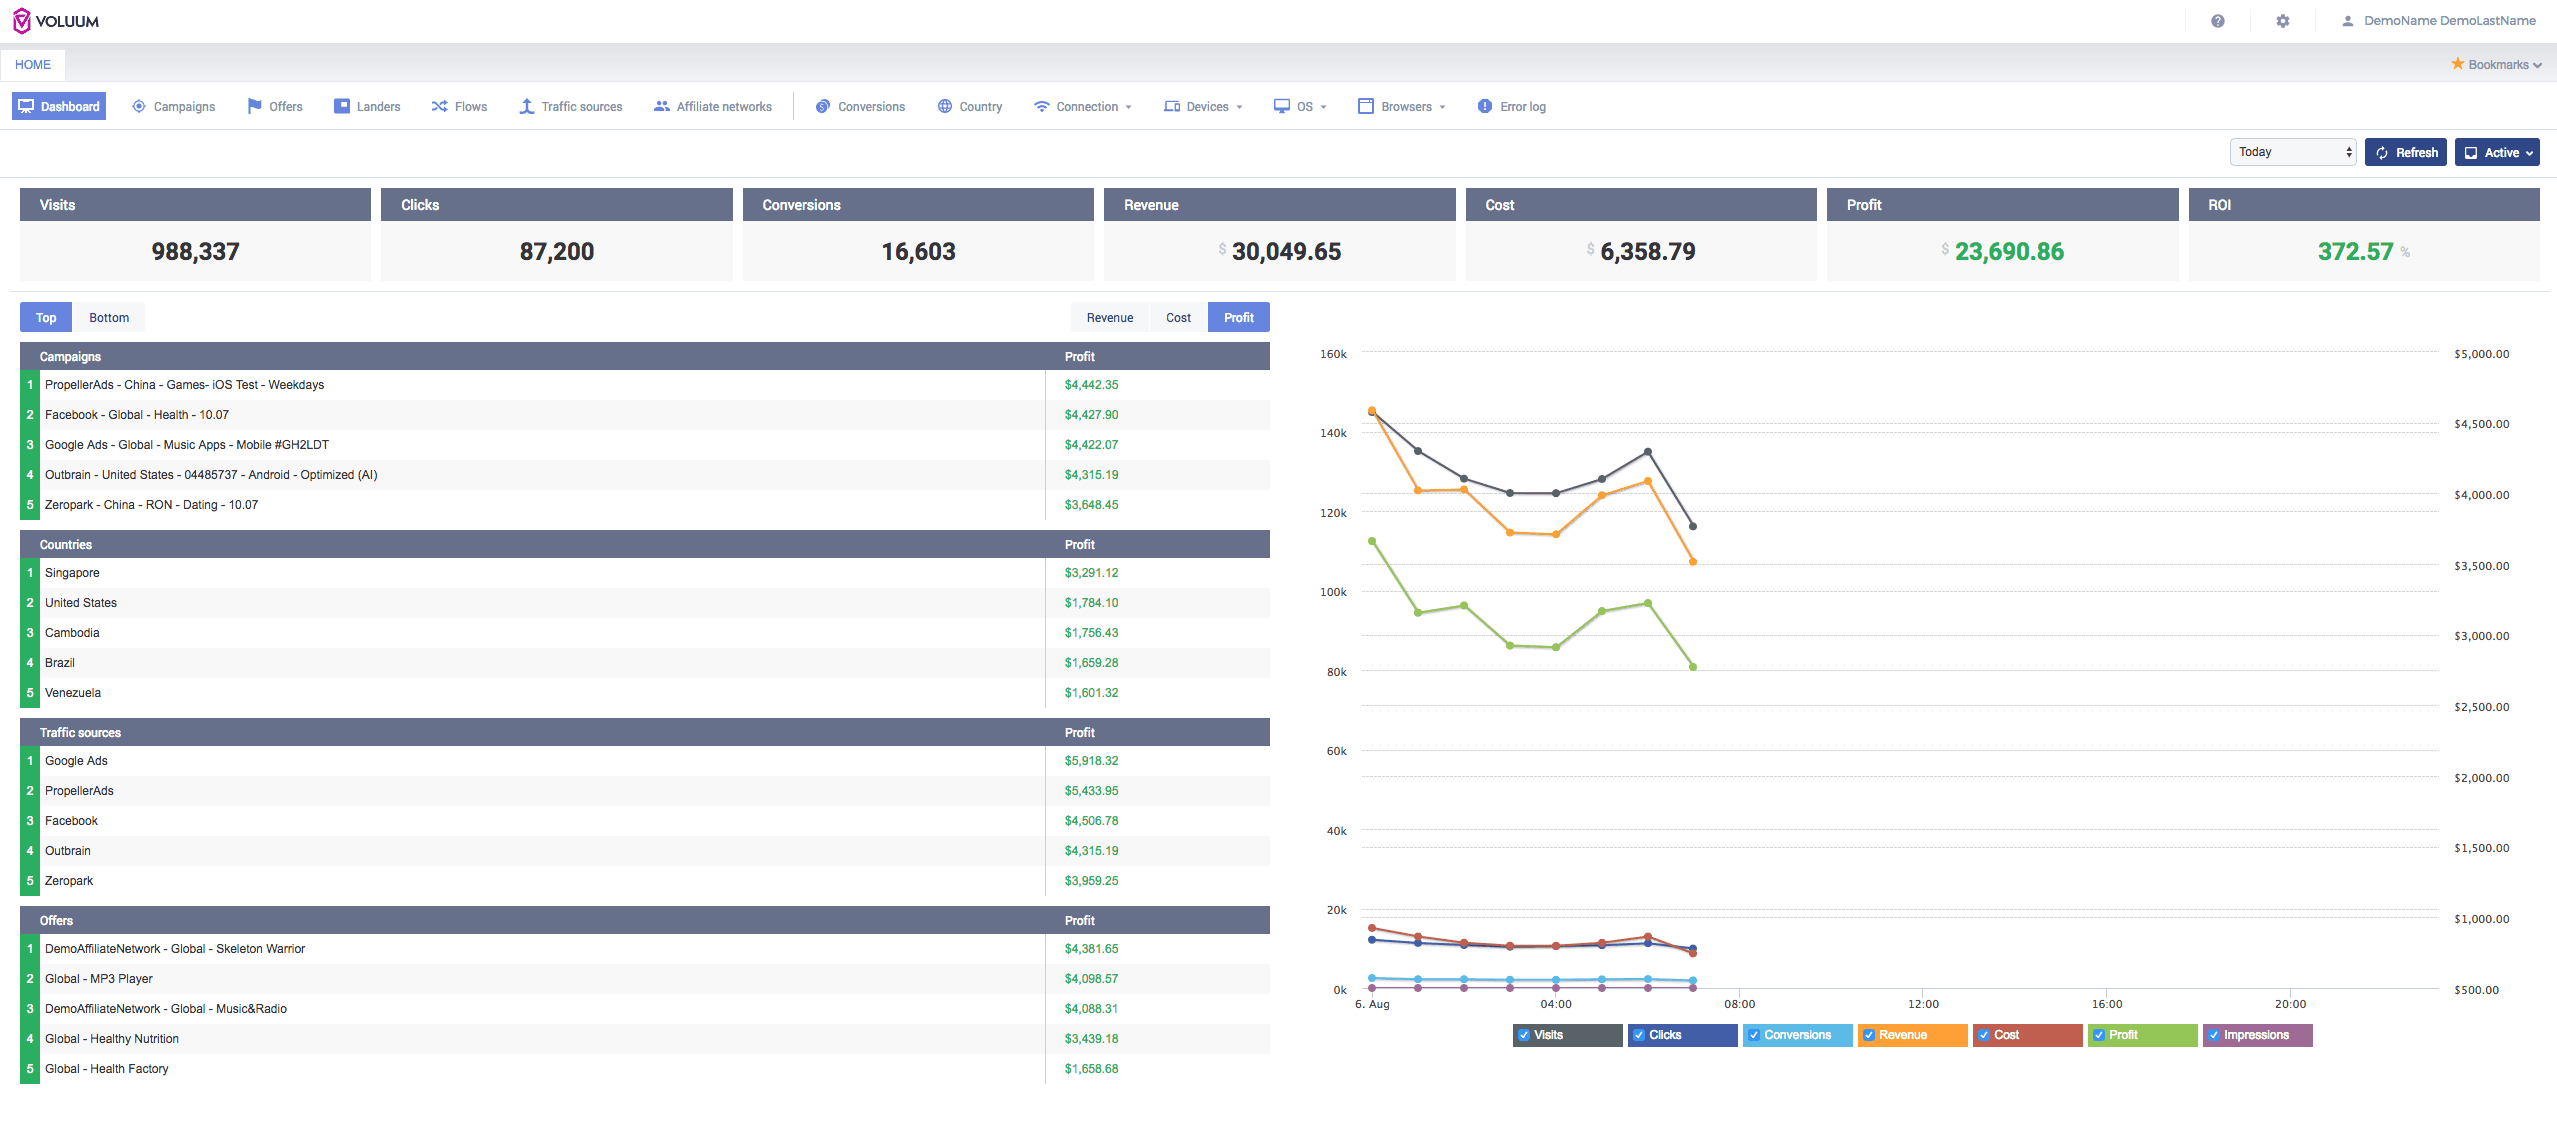Image resolution: width=2557 pixels, height=1124 pixels.
Task: Open settings via the gear icon
Action: 2282,21
